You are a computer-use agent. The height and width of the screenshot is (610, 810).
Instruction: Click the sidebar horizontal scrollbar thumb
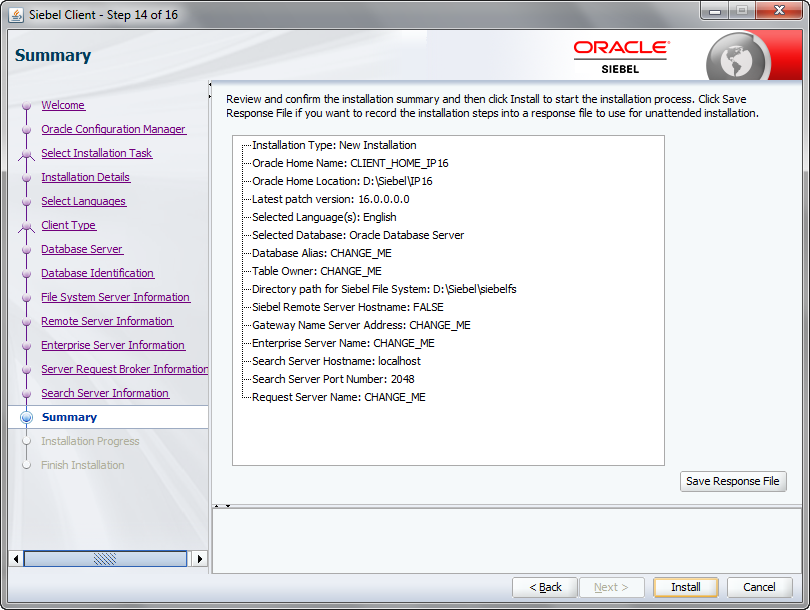pos(105,558)
